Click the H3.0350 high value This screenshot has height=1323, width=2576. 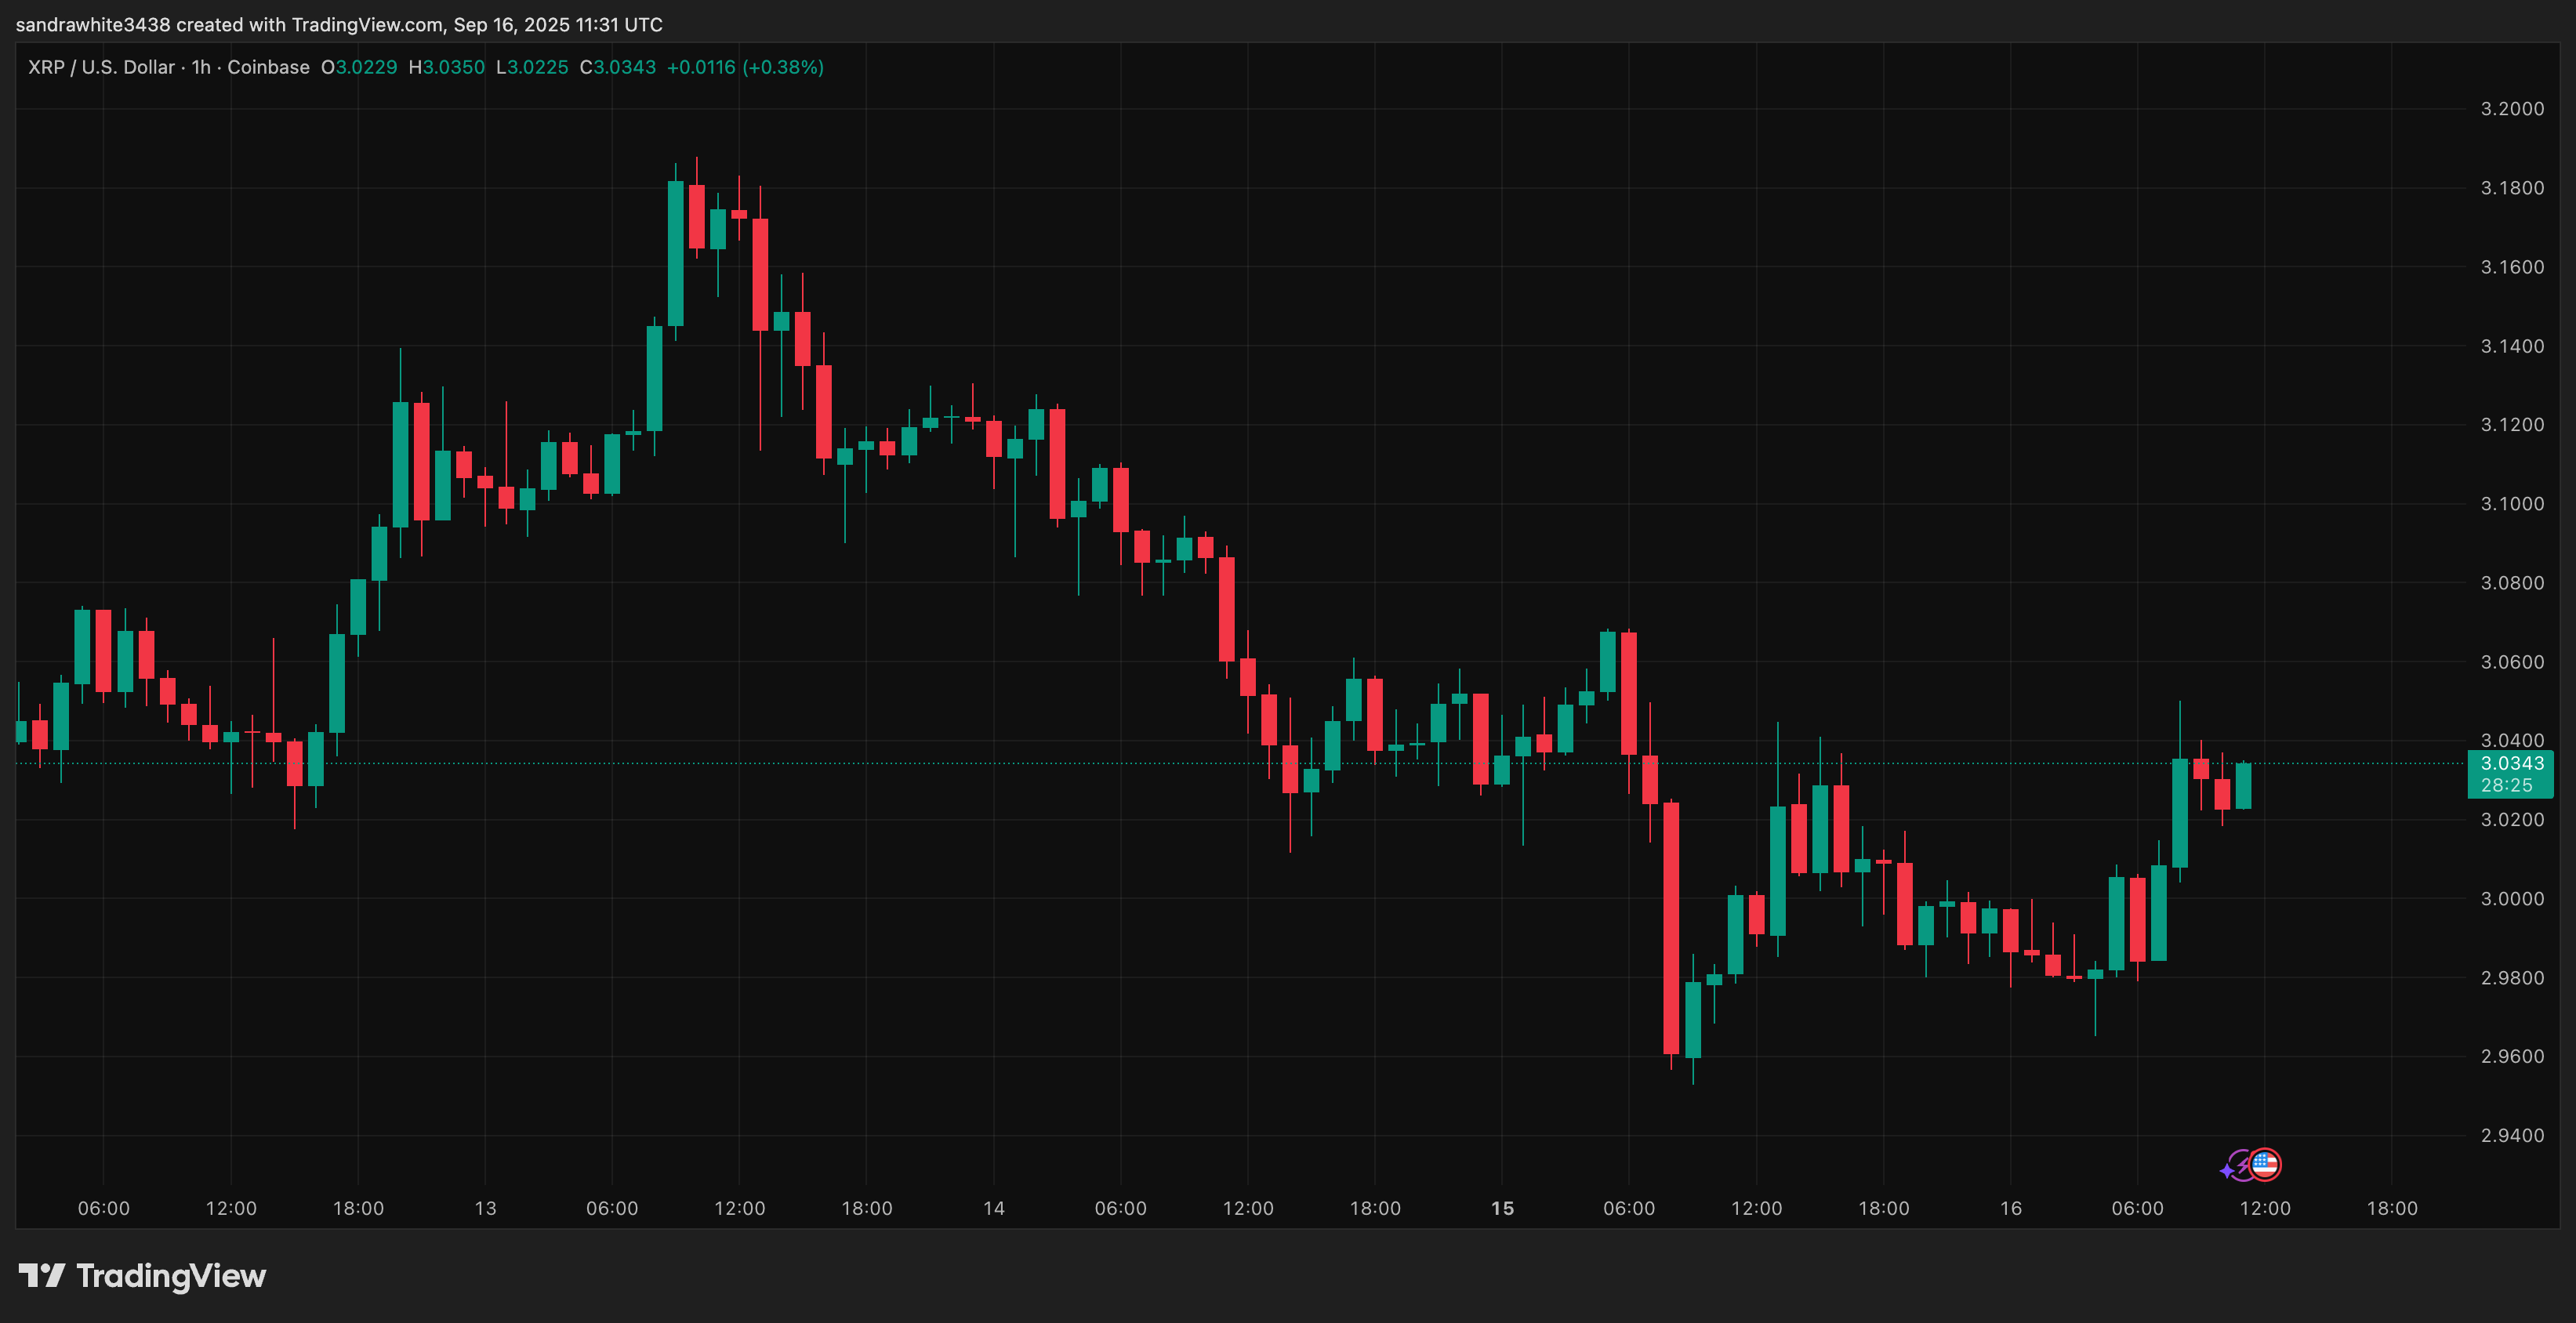(x=445, y=67)
